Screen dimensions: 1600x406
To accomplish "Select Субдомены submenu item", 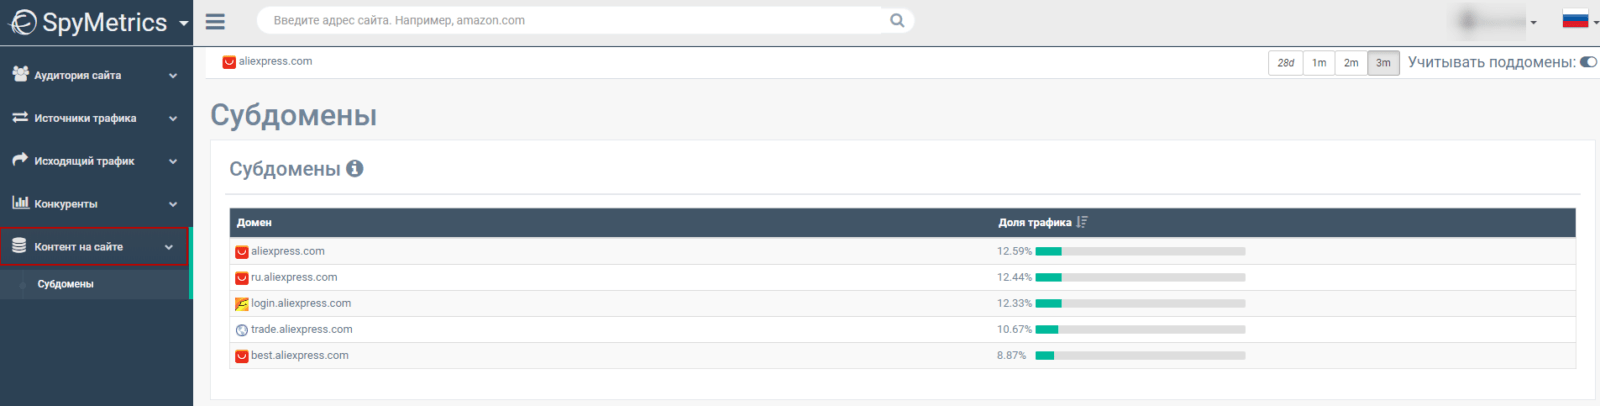I will pos(66,284).
